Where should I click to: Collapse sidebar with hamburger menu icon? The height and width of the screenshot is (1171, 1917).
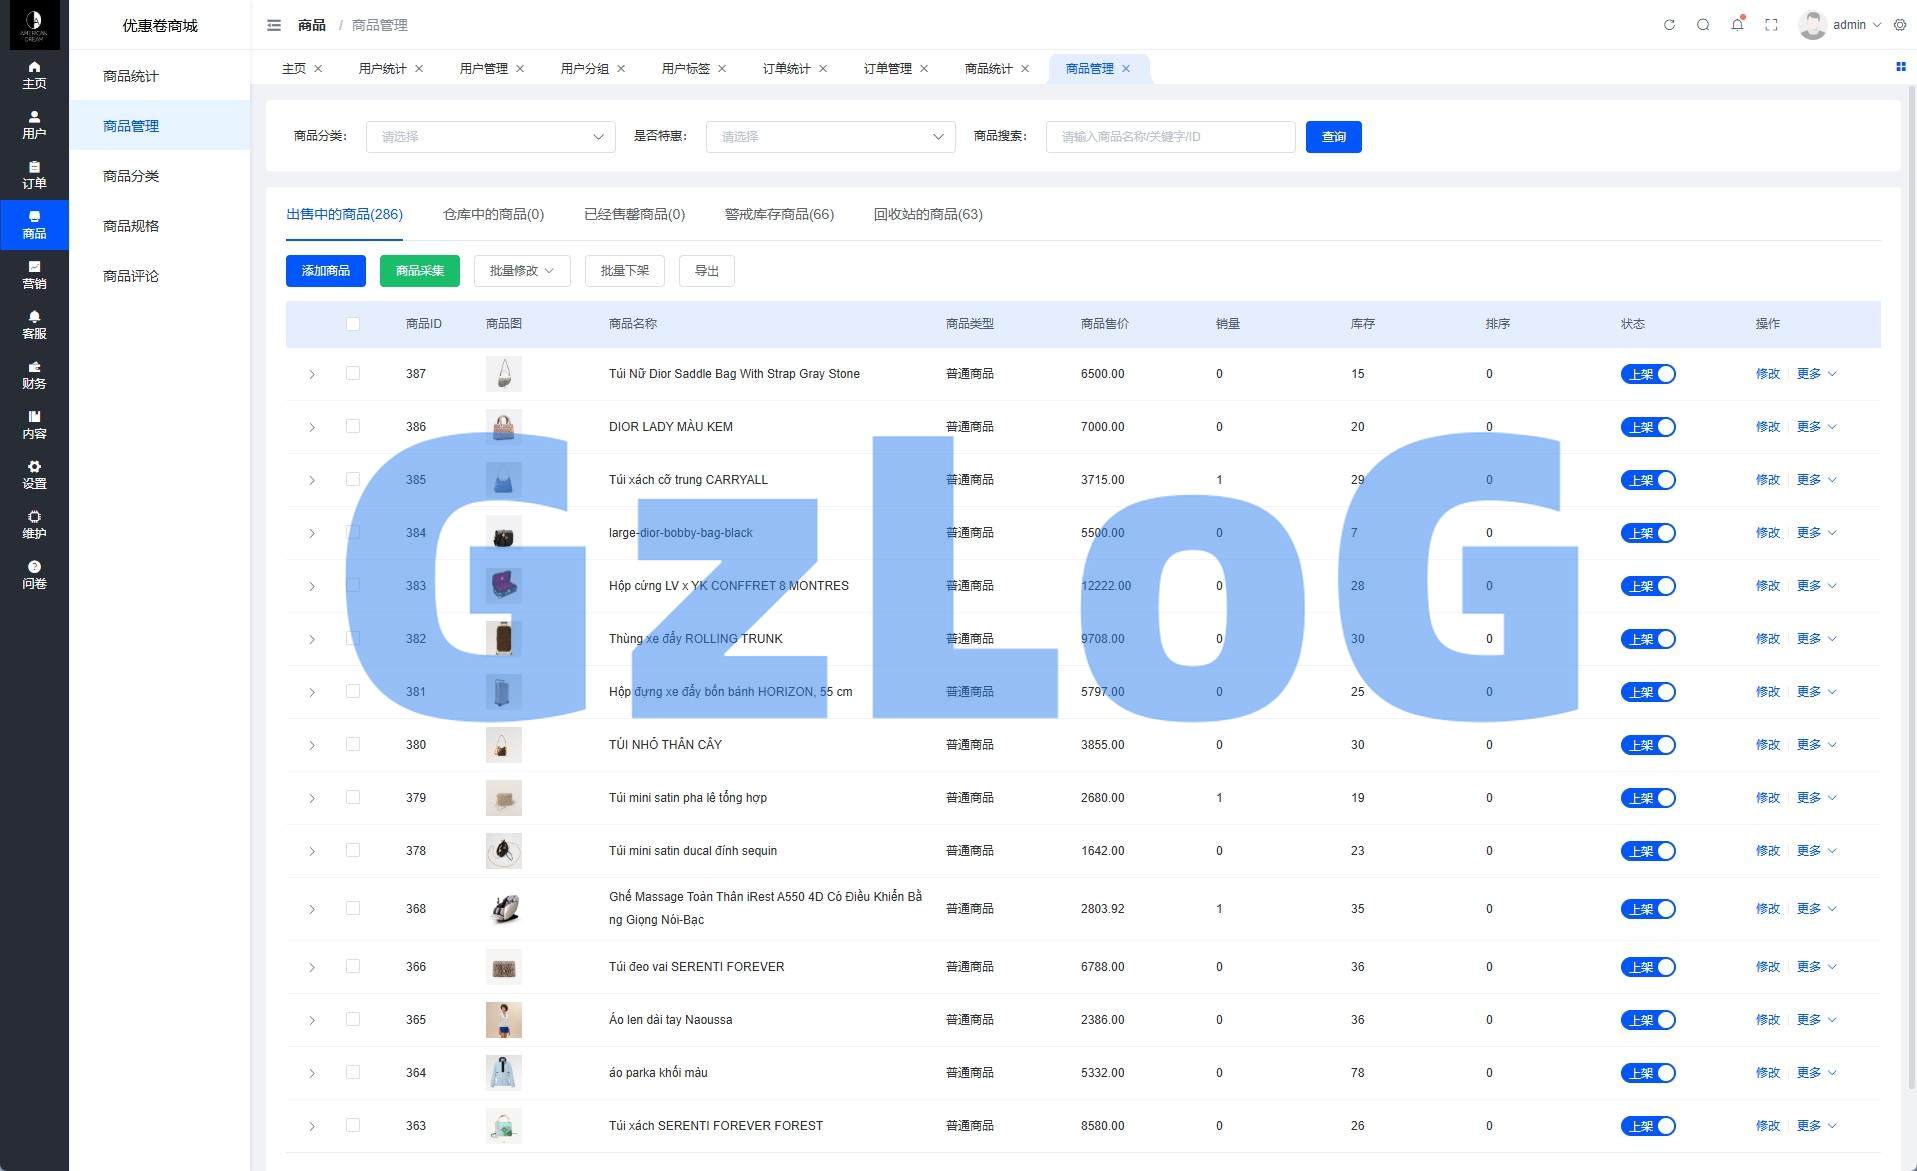(274, 25)
